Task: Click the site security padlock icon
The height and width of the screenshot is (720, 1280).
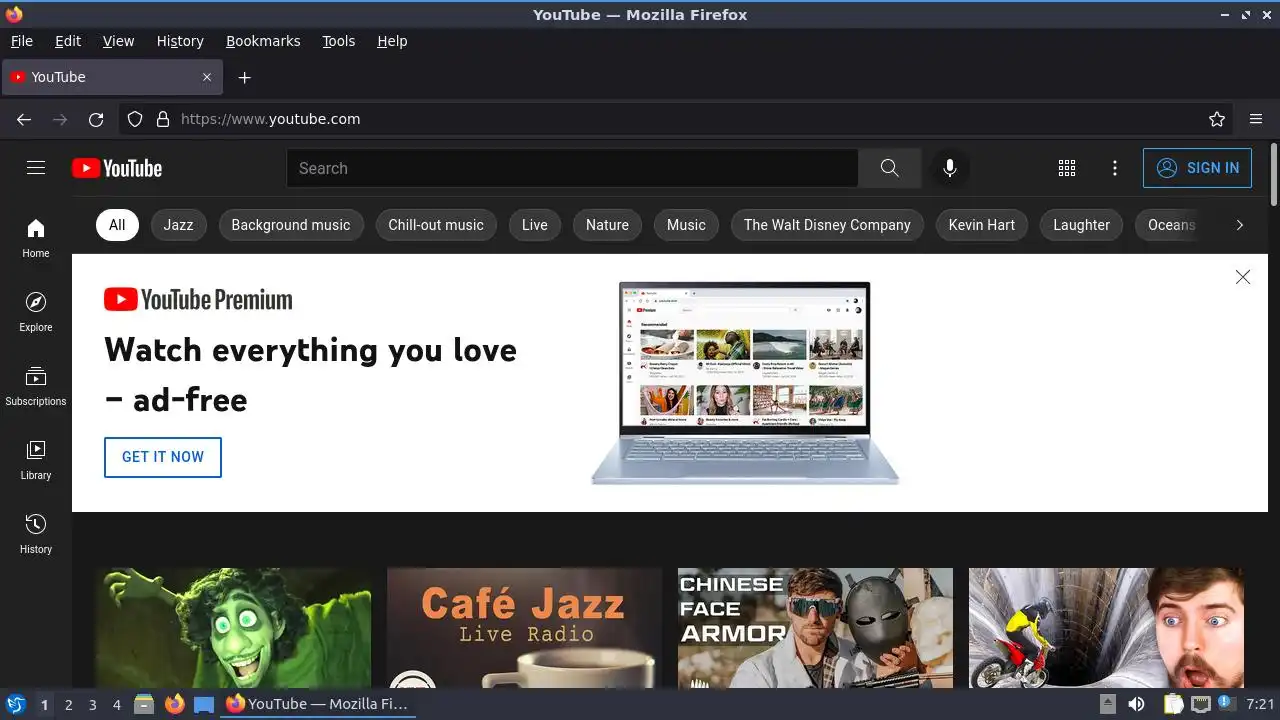Action: (x=163, y=119)
